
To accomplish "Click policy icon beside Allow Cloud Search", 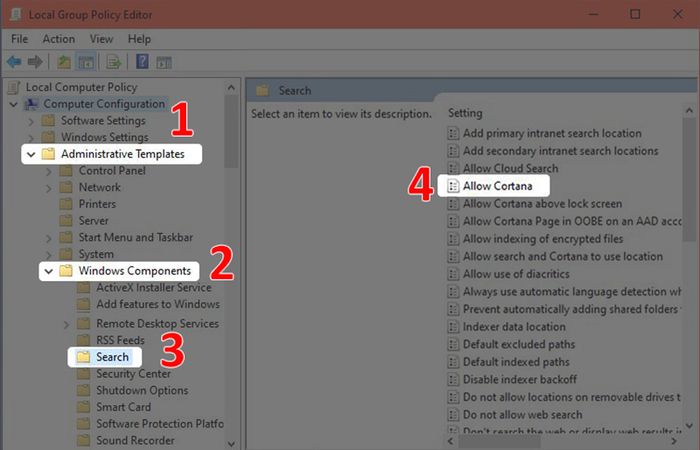I will (453, 168).
